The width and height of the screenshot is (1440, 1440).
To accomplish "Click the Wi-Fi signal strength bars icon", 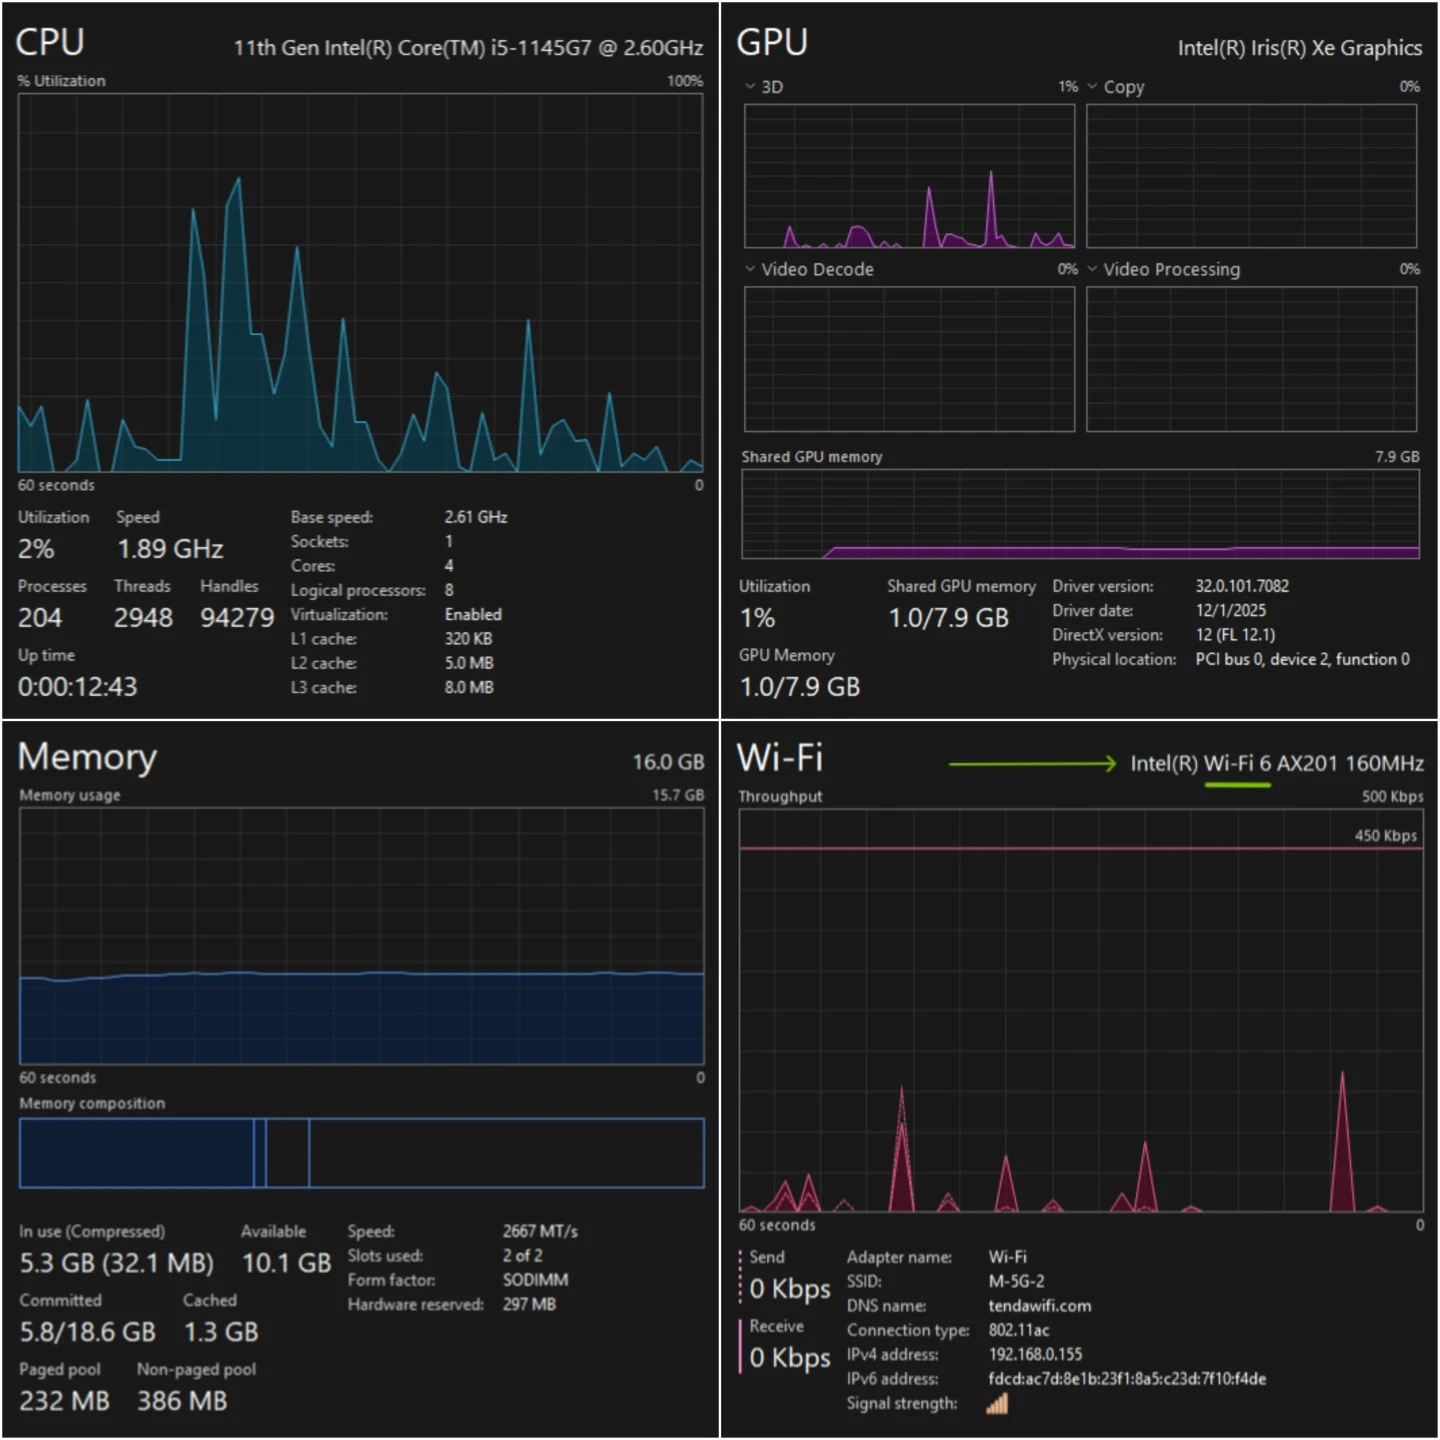I will coord(997,1404).
